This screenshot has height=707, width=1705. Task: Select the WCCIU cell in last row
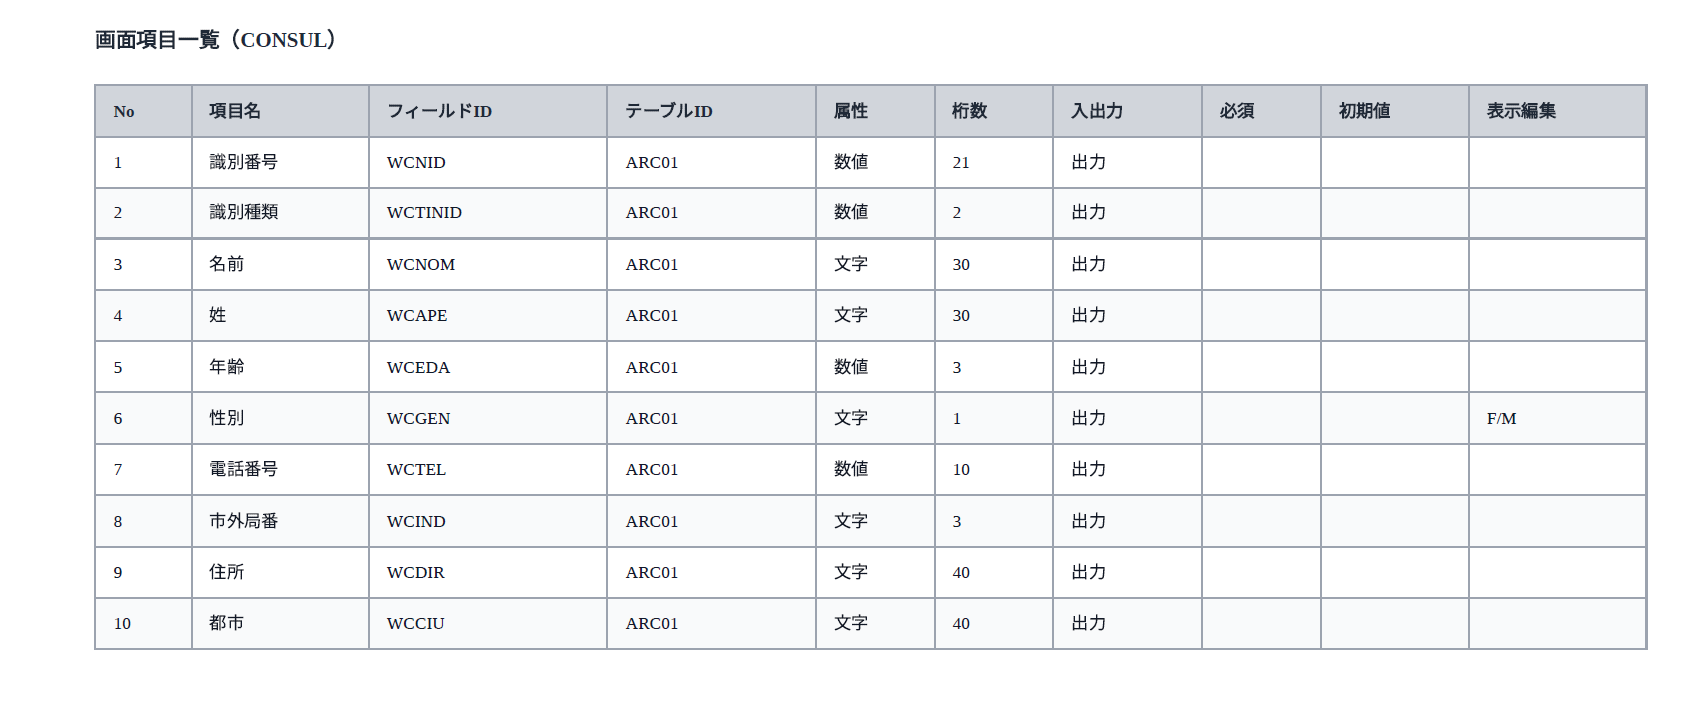click(488, 623)
